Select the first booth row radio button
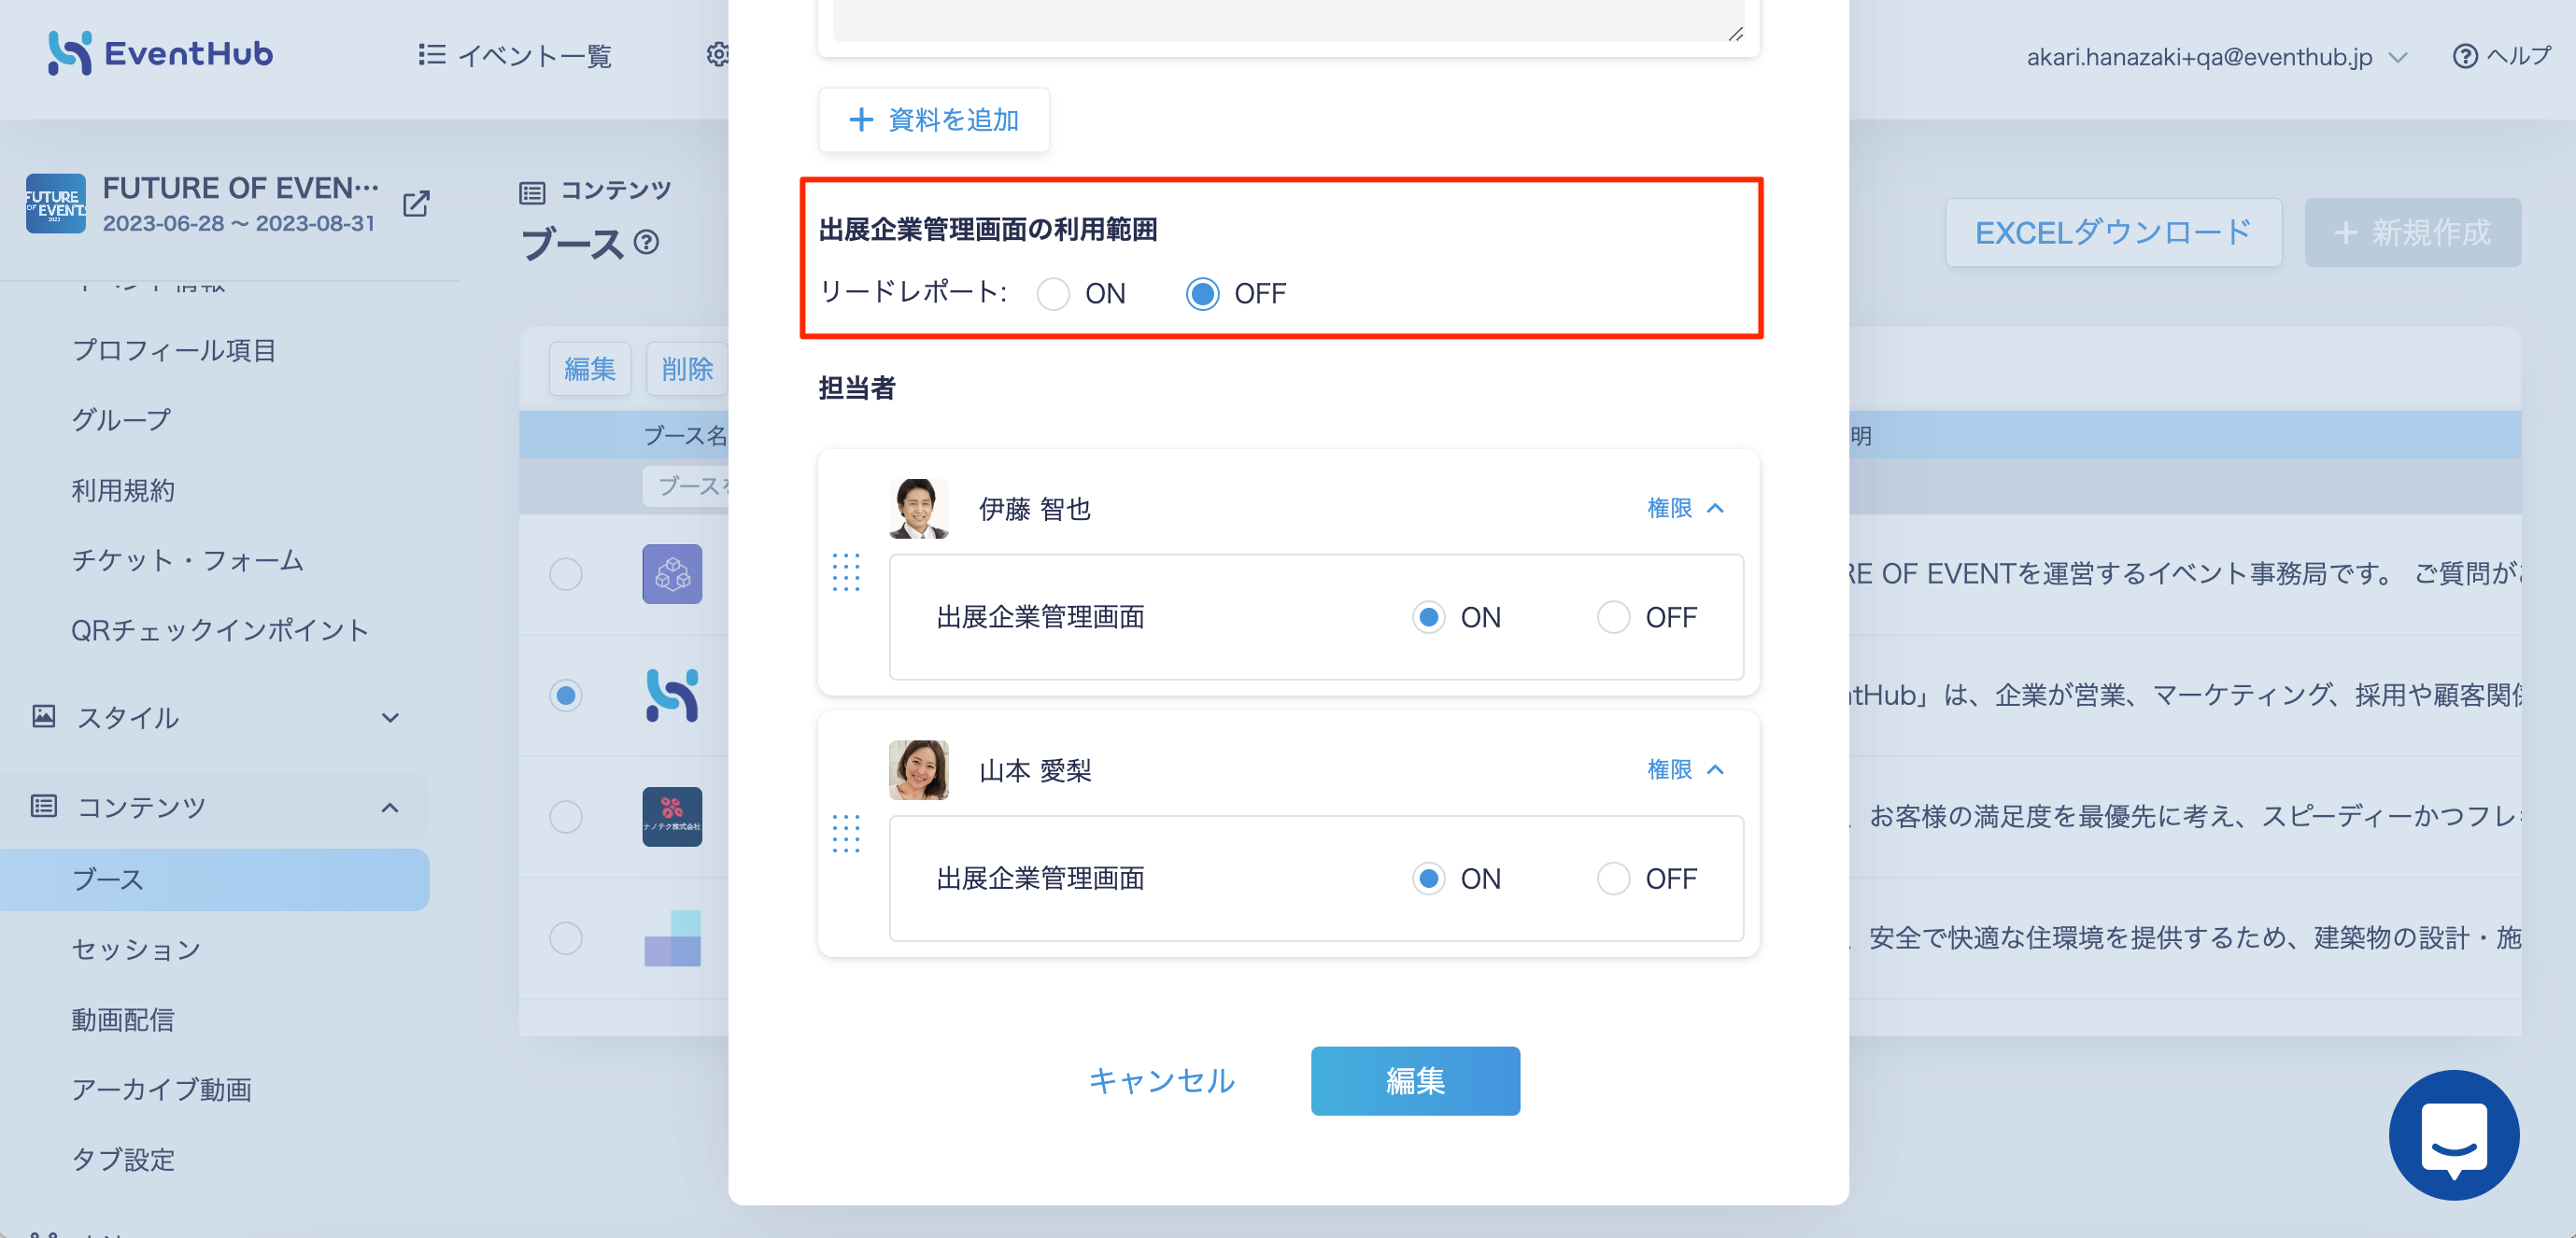This screenshot has height=1238, width=2576. click(566, 574)
